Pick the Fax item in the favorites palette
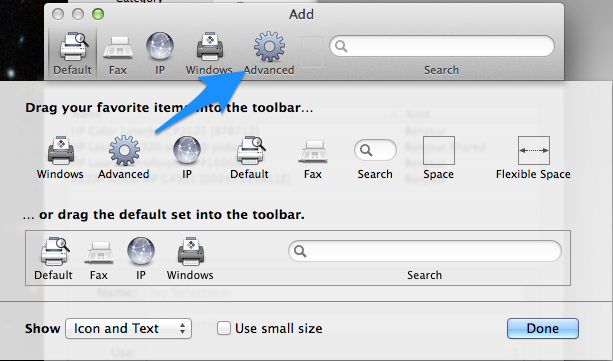The width and height of the screenshot is (613, 361). pos(313,159)
